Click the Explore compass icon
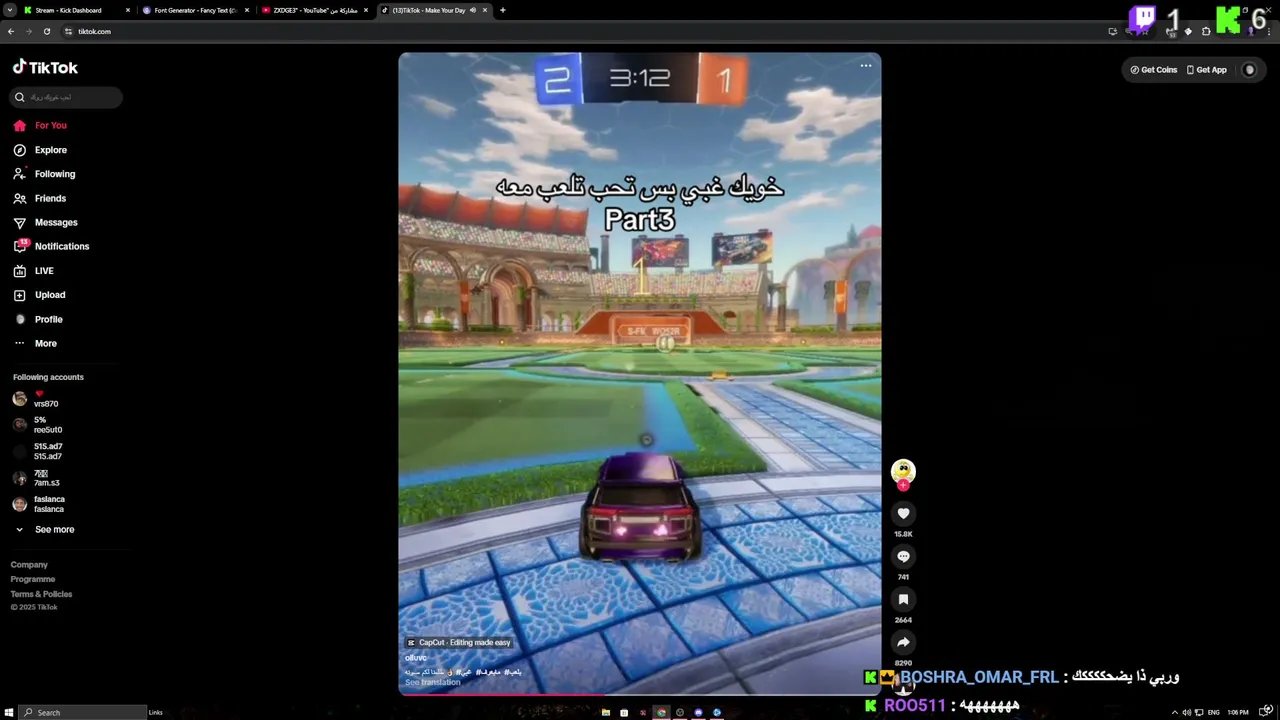Screen dimensions: 1280x720 (19, 150)
